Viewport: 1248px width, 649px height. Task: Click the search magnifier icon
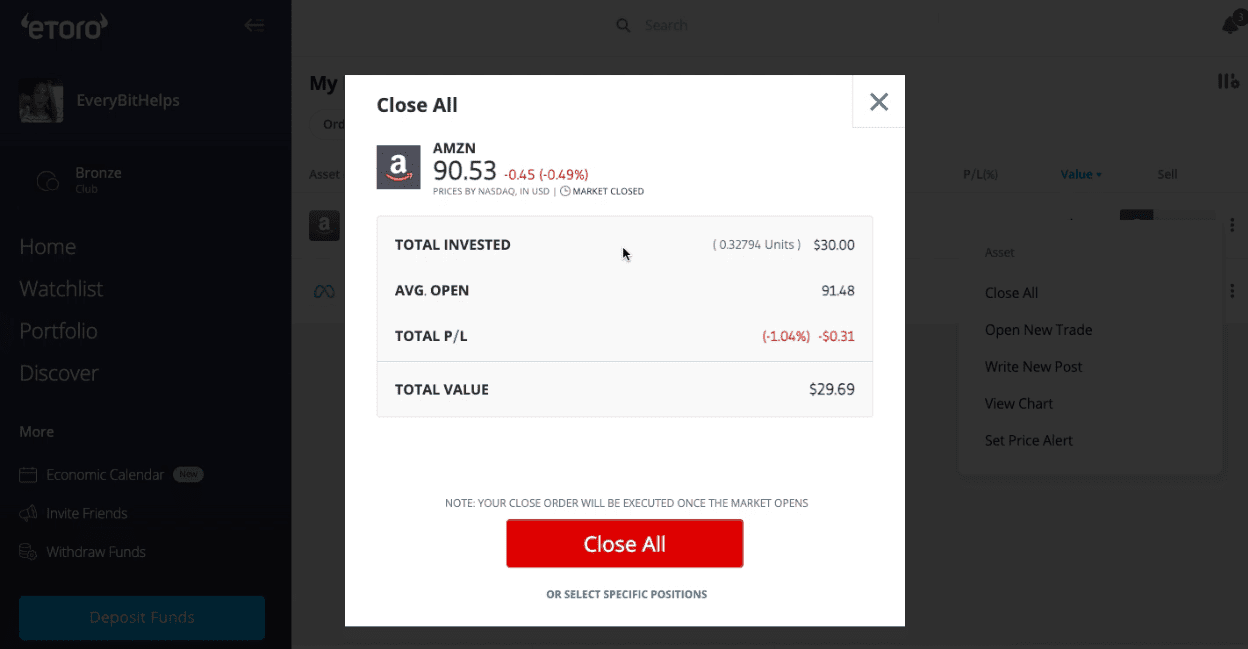tap(622, 24)
